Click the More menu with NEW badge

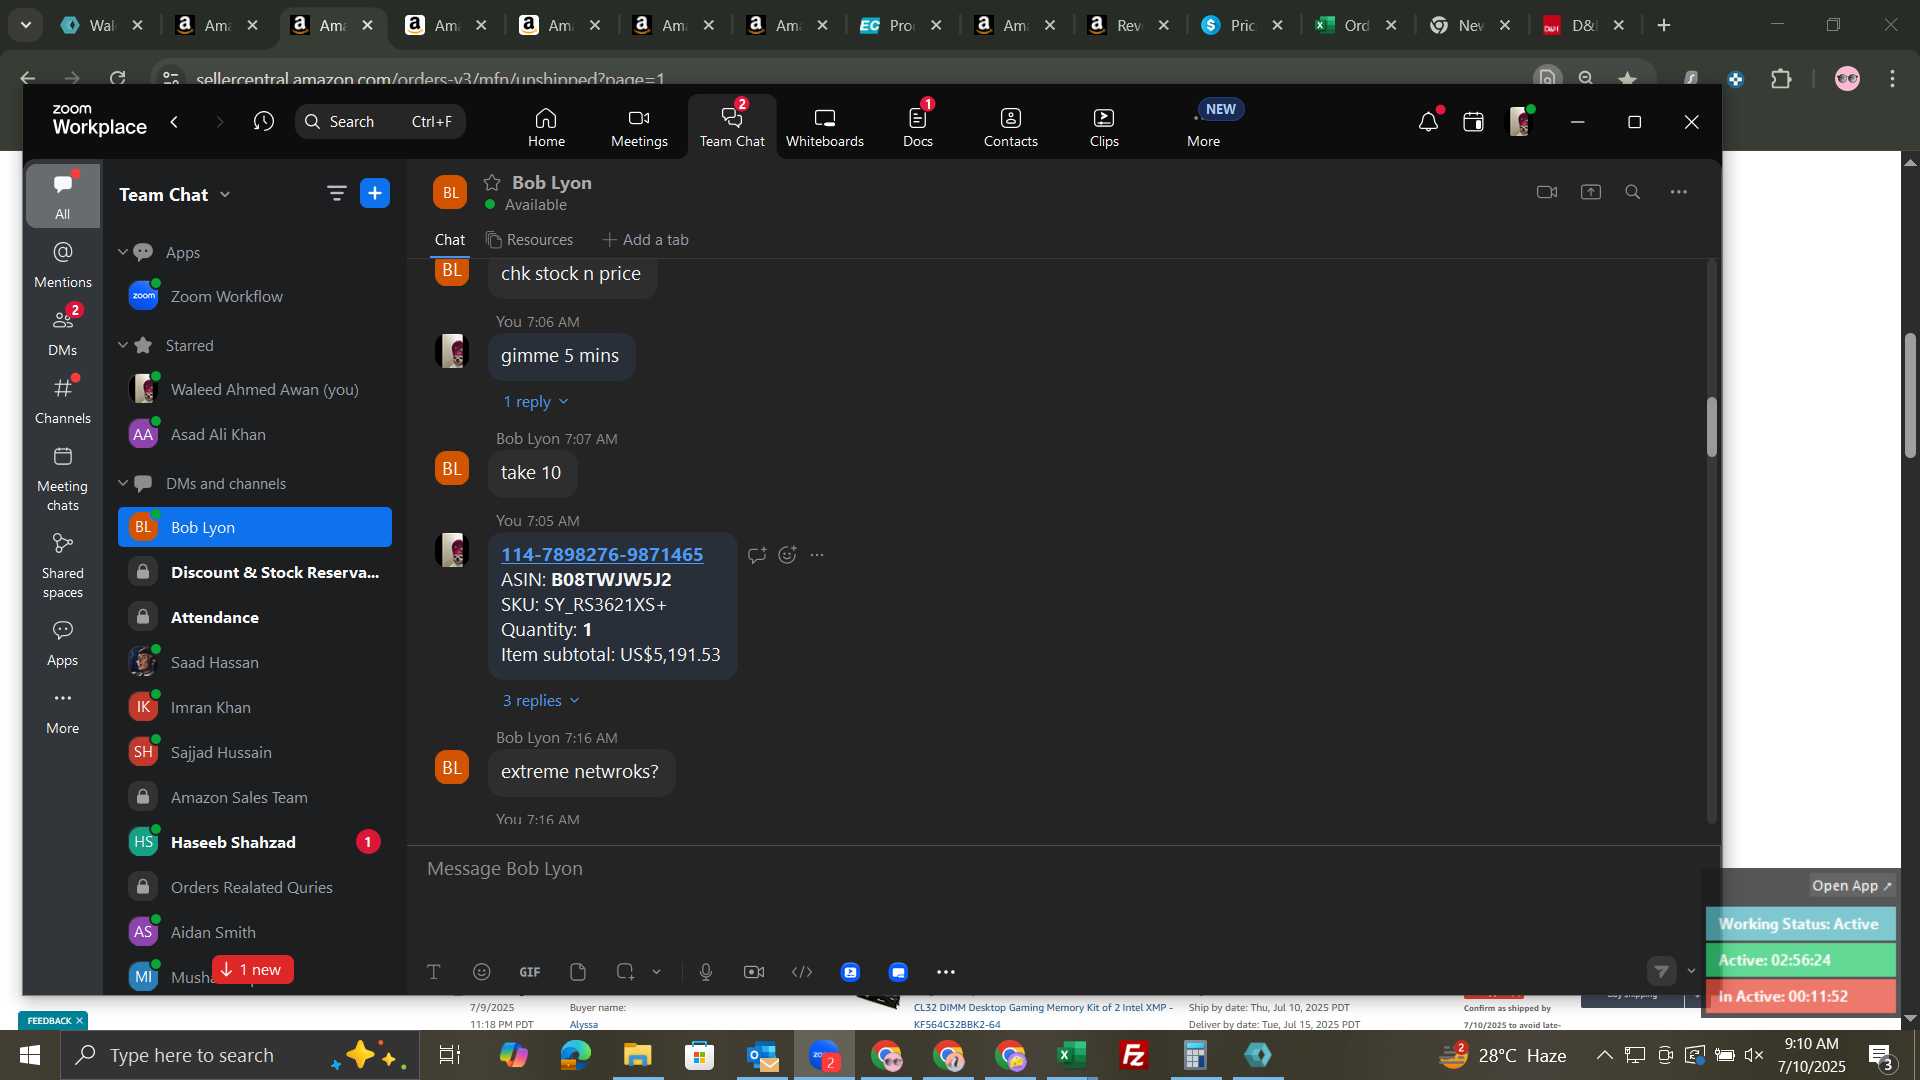(x=1204, y=128)
